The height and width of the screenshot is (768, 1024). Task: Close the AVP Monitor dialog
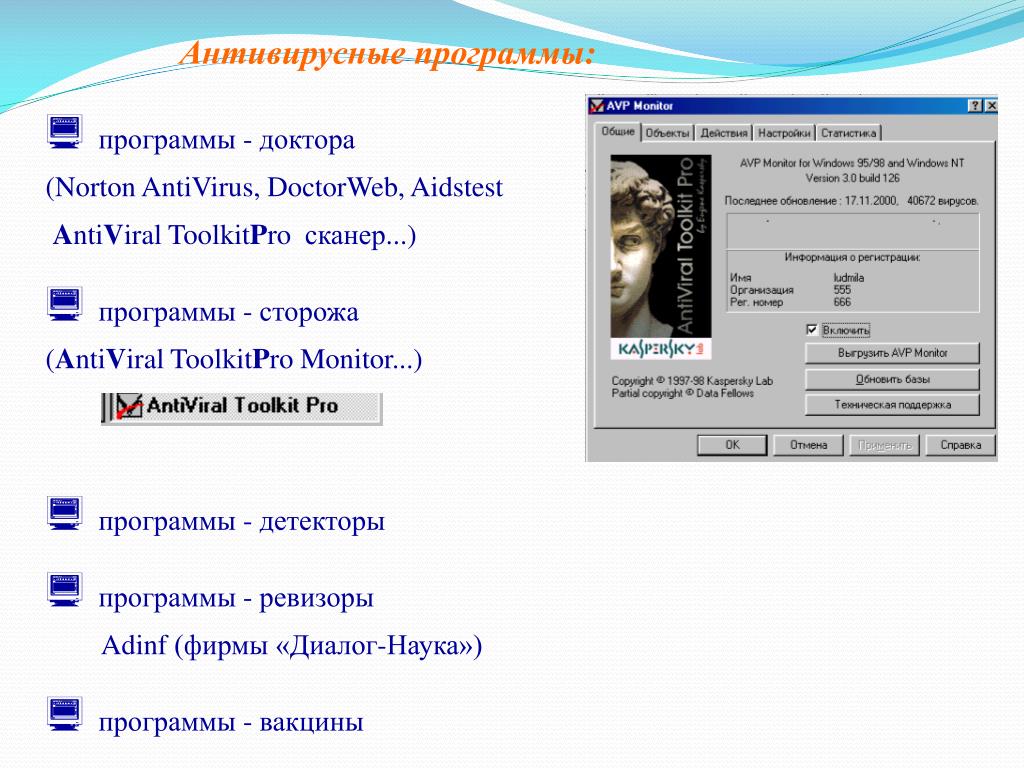991,106
